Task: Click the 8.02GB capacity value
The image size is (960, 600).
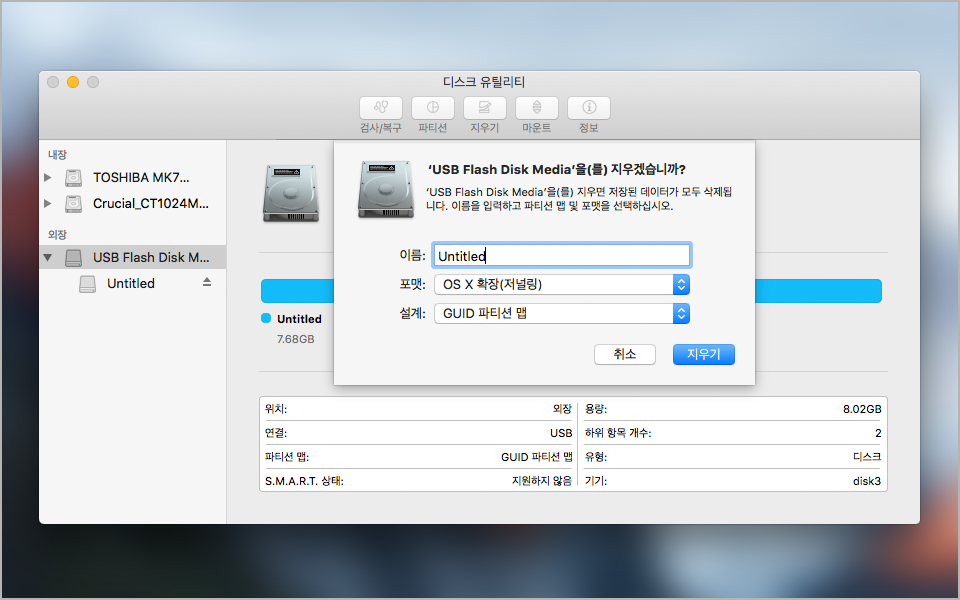Action: pyautogui.click(x=862, y=409)
